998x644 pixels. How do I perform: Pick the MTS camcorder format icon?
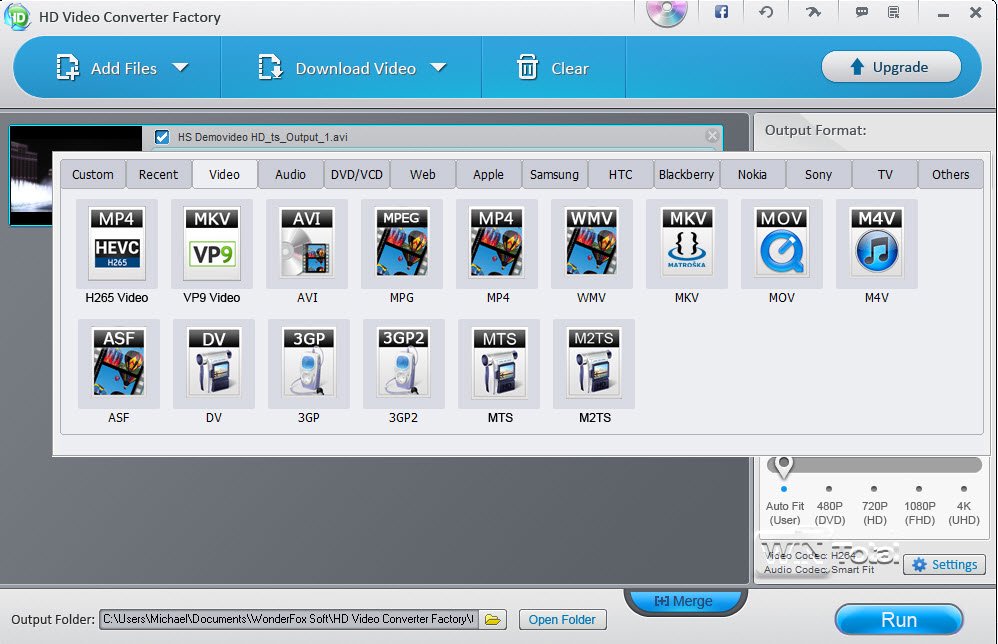[x=499, y=363]
